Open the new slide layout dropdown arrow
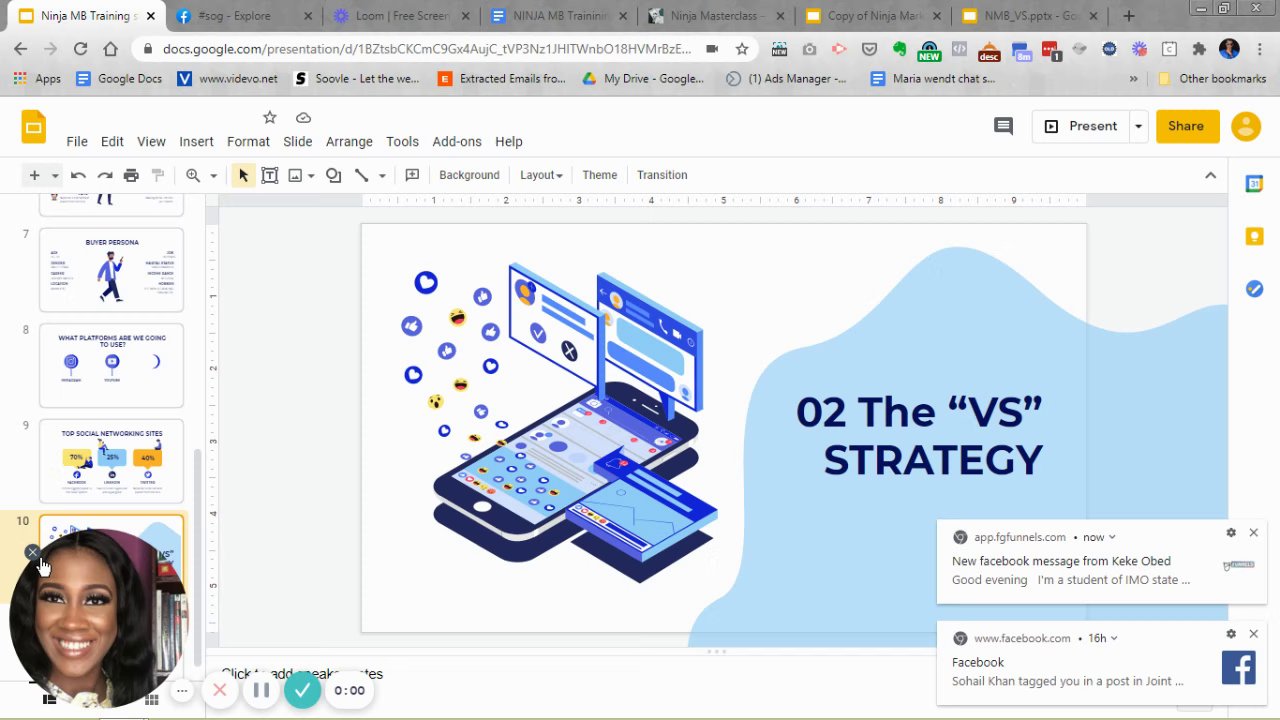Image resolution: width=1280 pixels, height=720 pixels. 55,176
